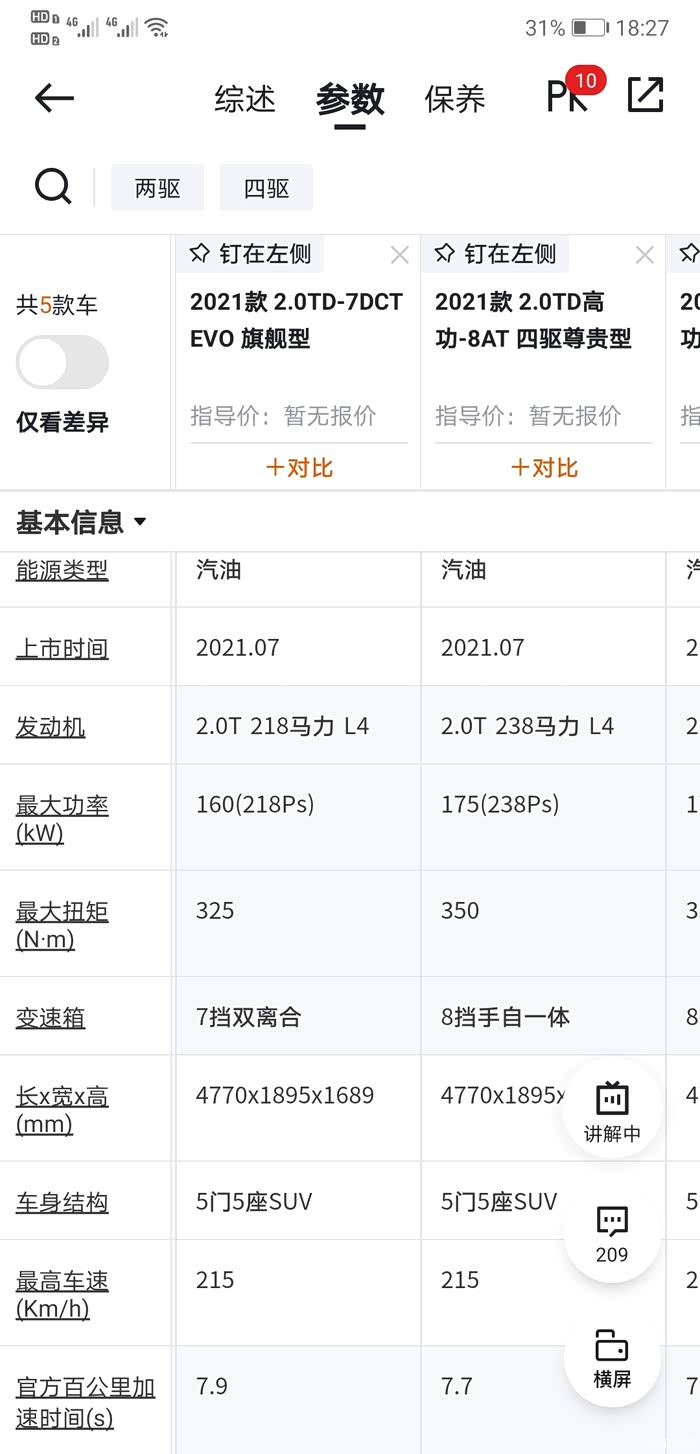Remove the 2.0TD-7DCT EVO 旗舰型 column
The image size is (700, 1454).
[400, 256]
